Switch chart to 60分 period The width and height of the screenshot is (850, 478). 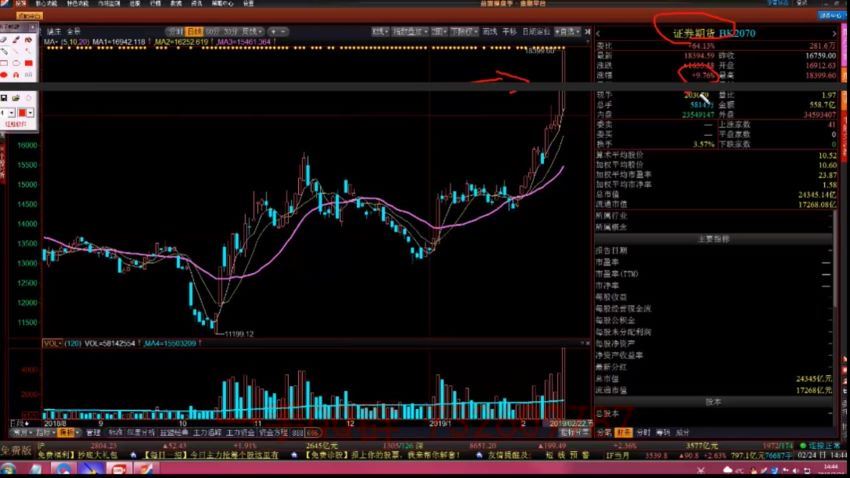pyautogui.click(x=212, y=31)
